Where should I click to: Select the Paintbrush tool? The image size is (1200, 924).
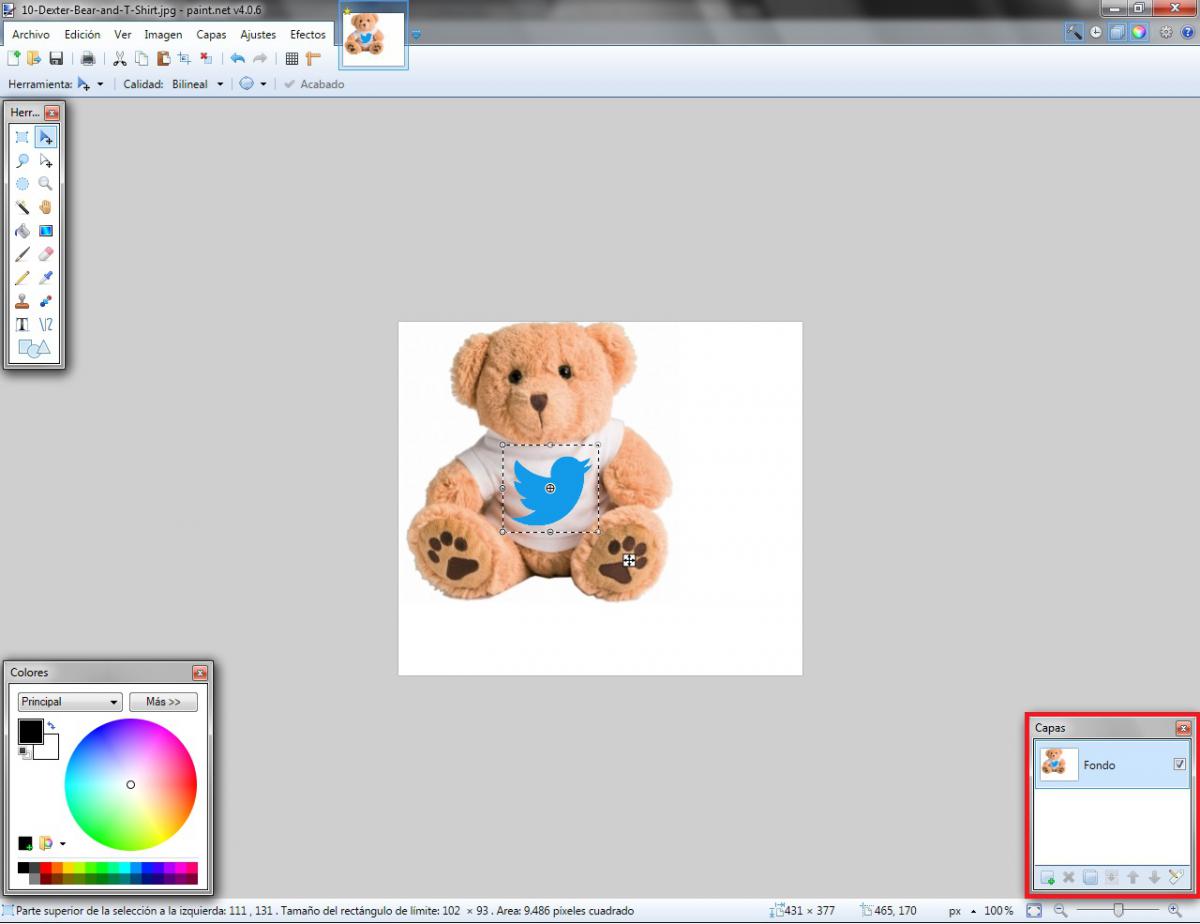point(22,254)
